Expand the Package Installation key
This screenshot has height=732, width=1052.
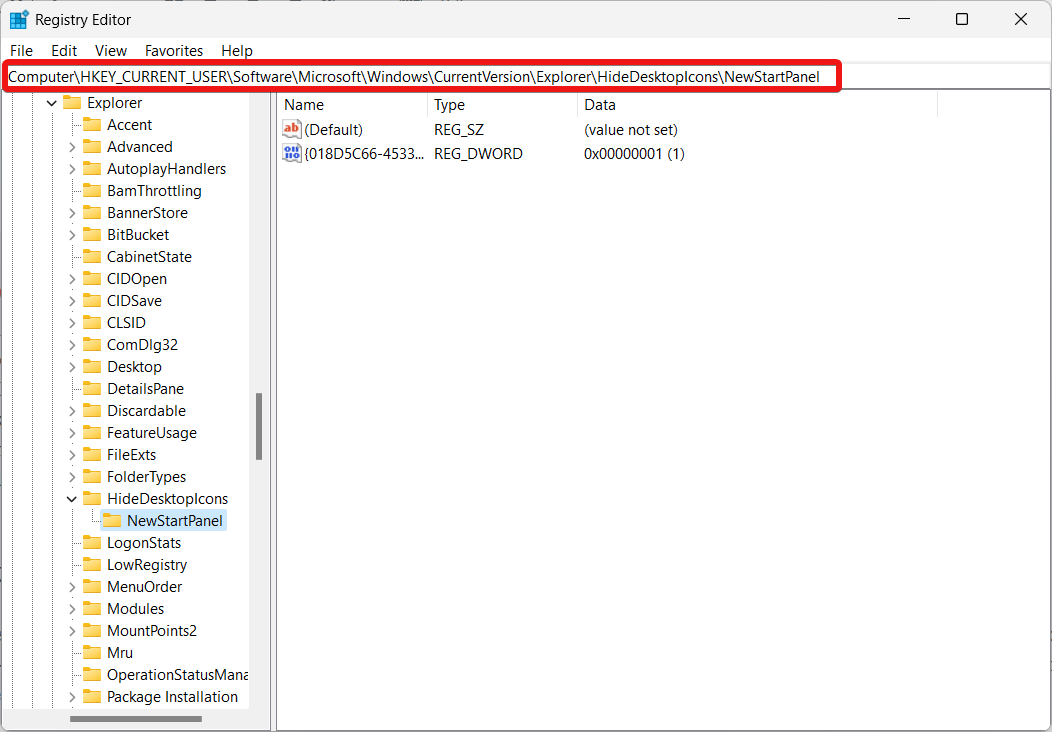tap(72, 697)
